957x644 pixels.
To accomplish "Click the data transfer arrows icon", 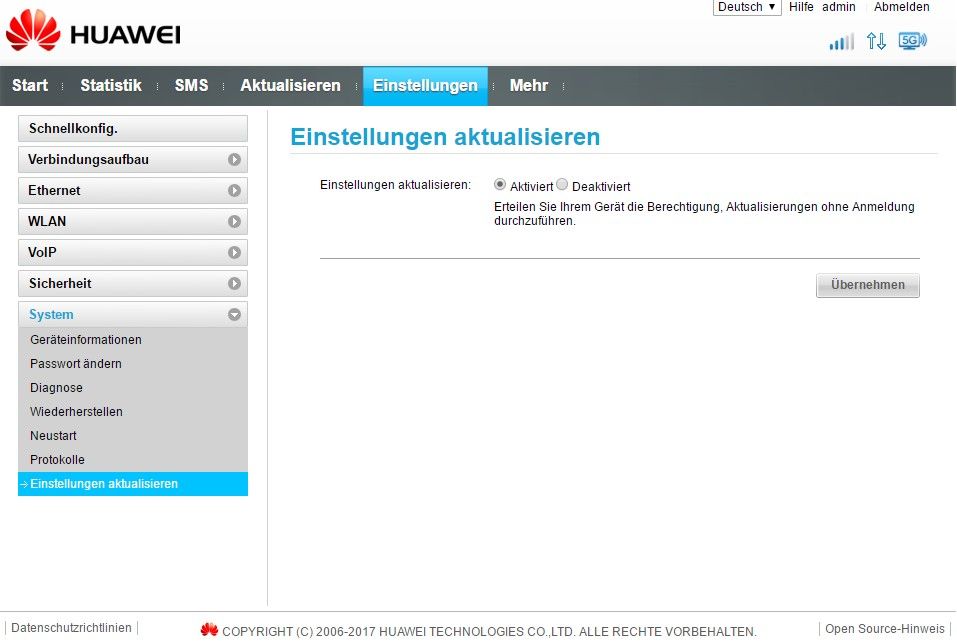I will click(x=876, y=41).
